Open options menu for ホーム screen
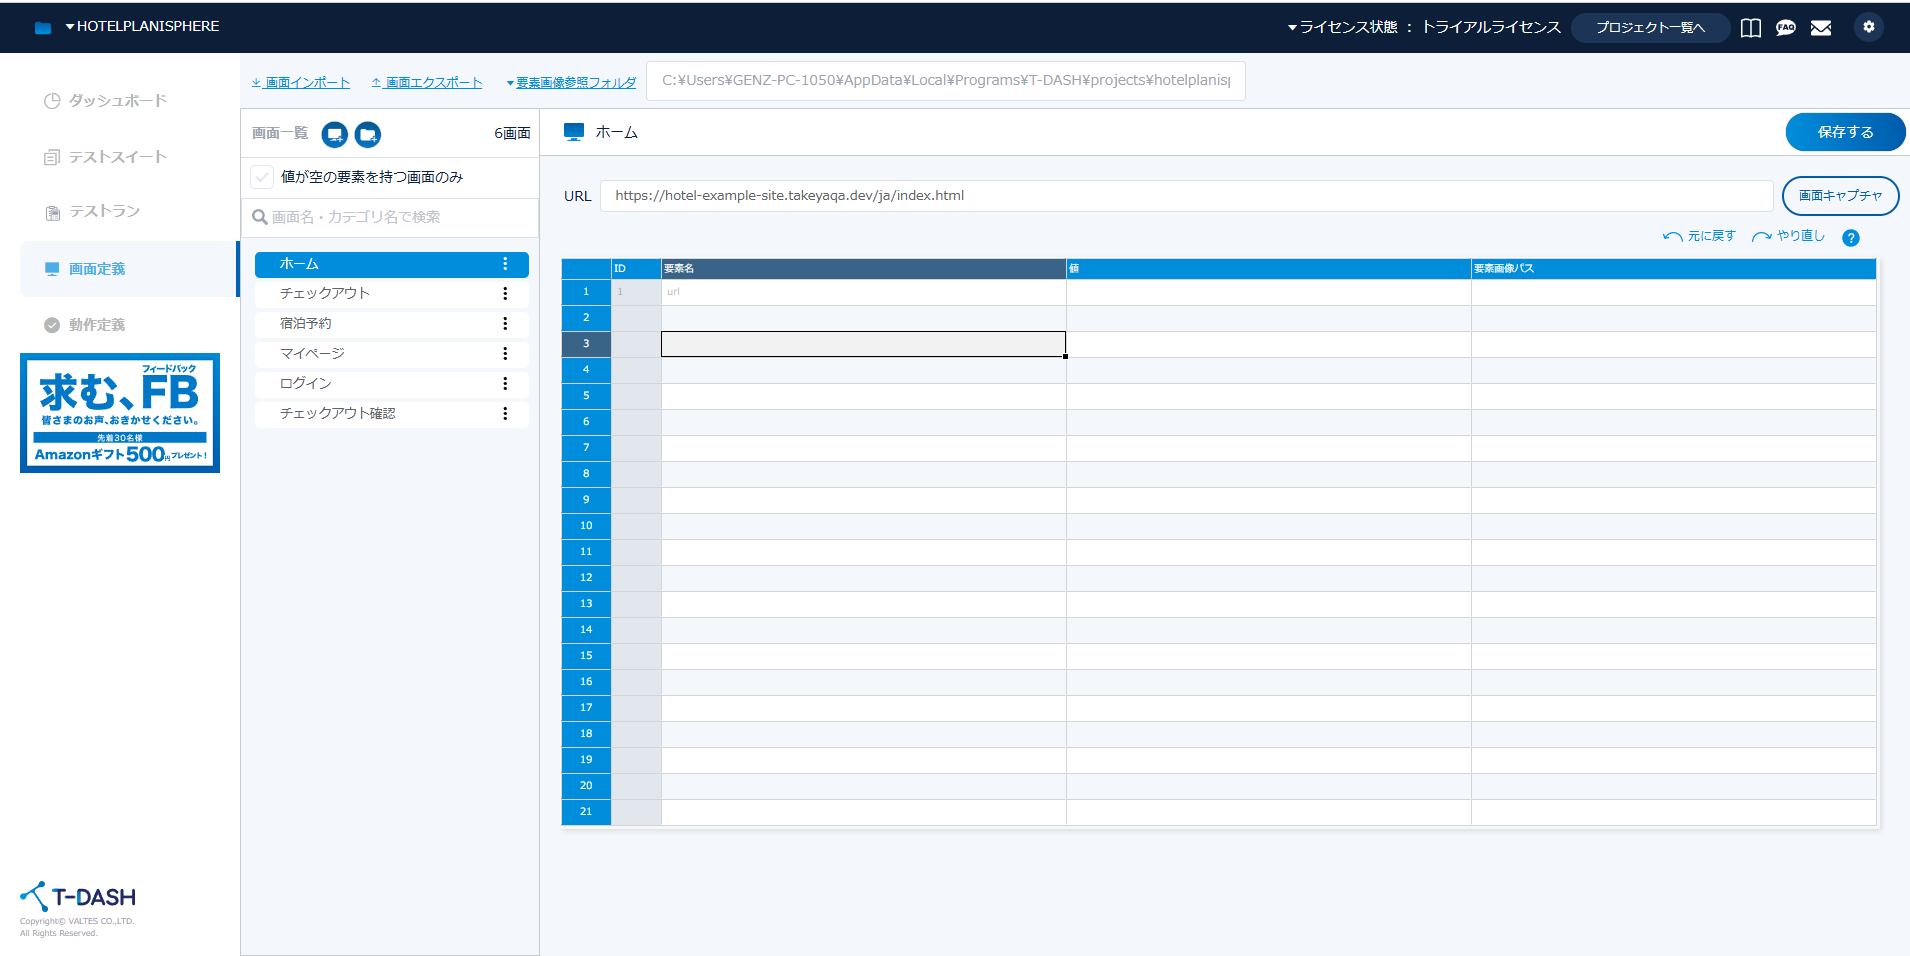This screenshot has width=1910, height=956. [505, 264]
